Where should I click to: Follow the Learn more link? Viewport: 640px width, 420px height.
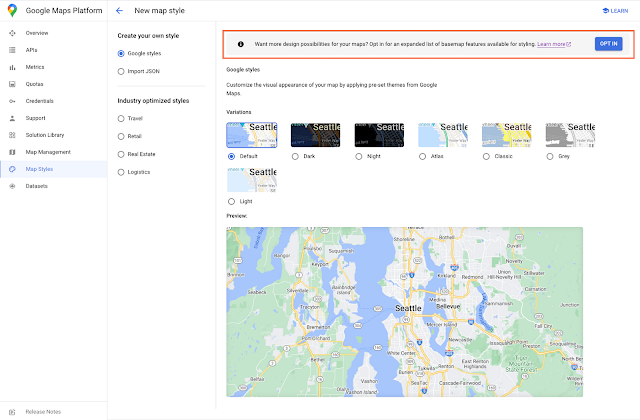554,44
